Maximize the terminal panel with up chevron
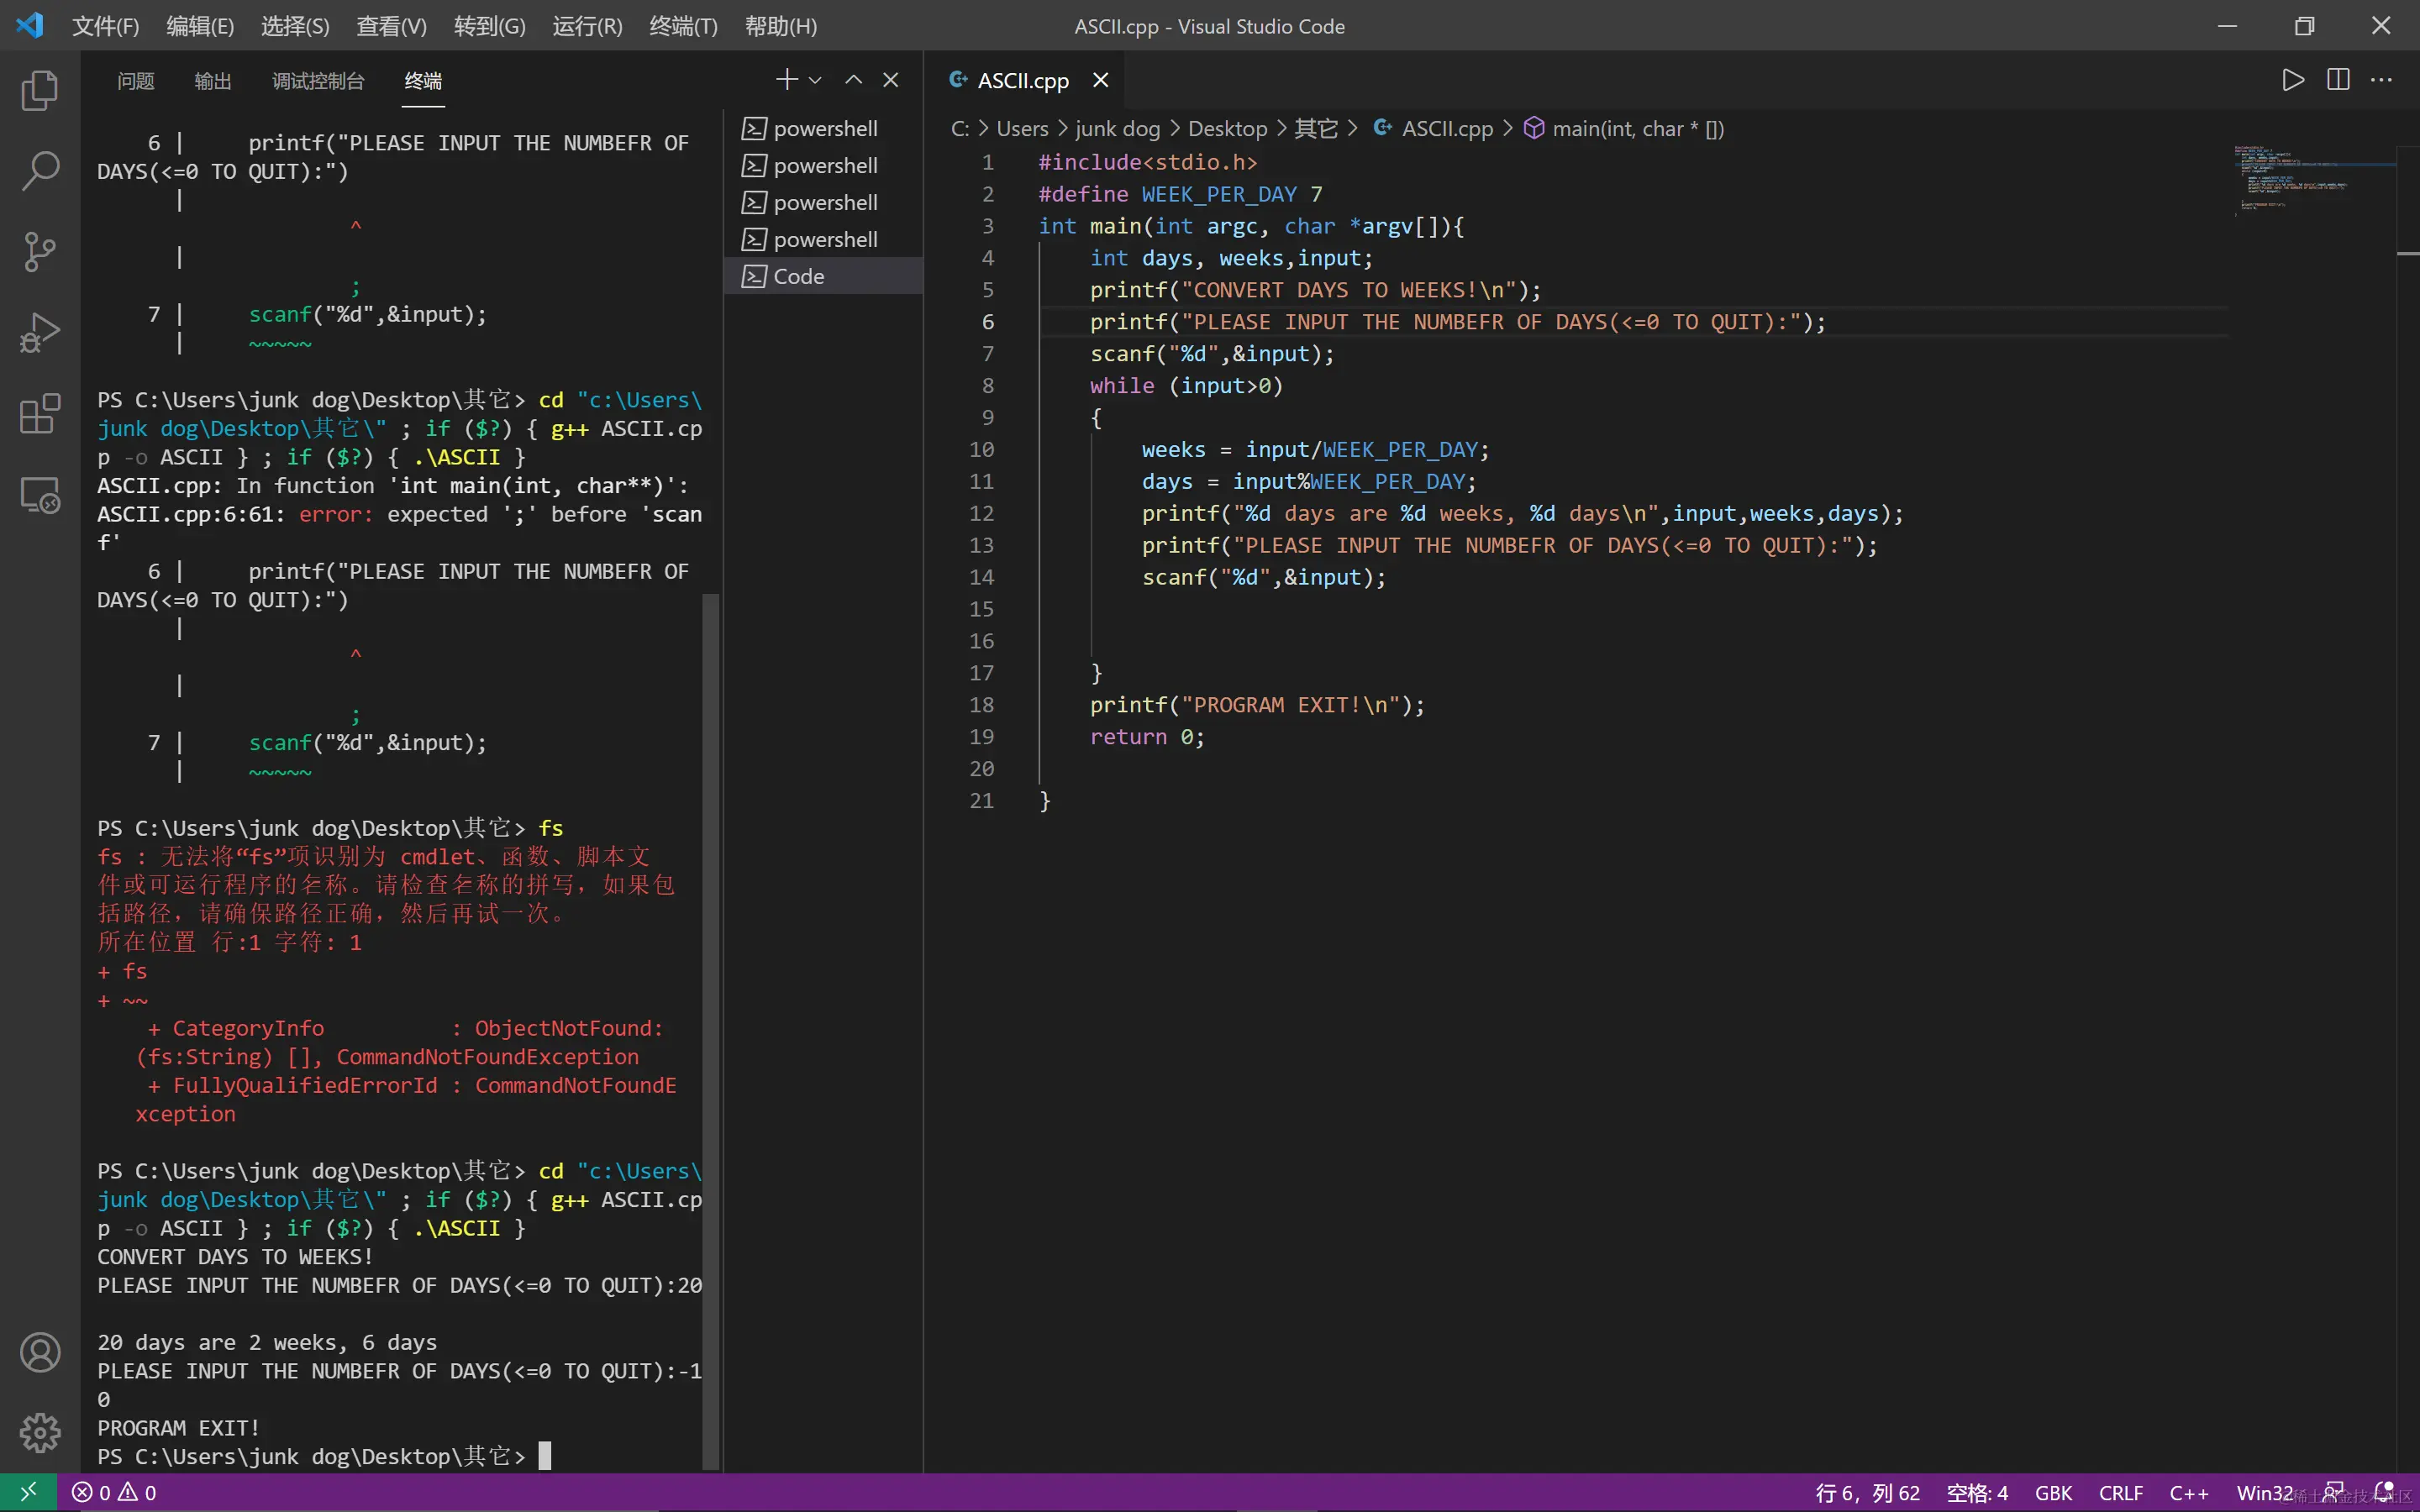 pos(853,80)
